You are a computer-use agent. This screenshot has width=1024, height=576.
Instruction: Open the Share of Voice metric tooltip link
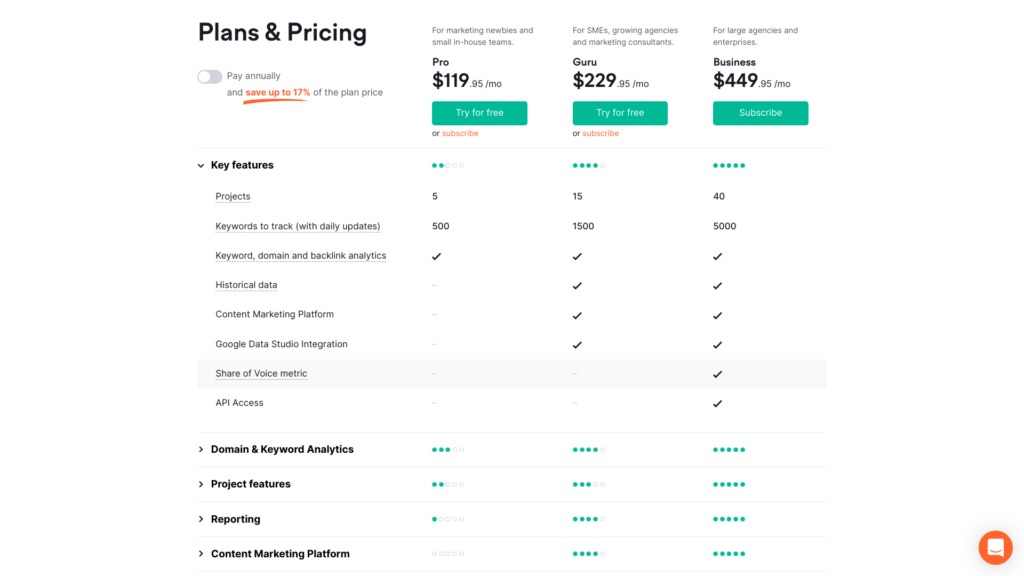click(261, 374)
